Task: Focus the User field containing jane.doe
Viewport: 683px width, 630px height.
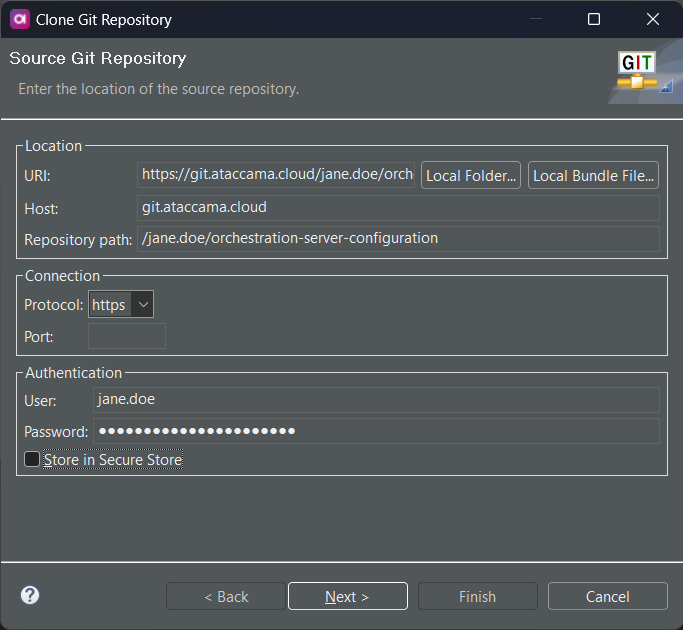Action: tap(375, 400)
